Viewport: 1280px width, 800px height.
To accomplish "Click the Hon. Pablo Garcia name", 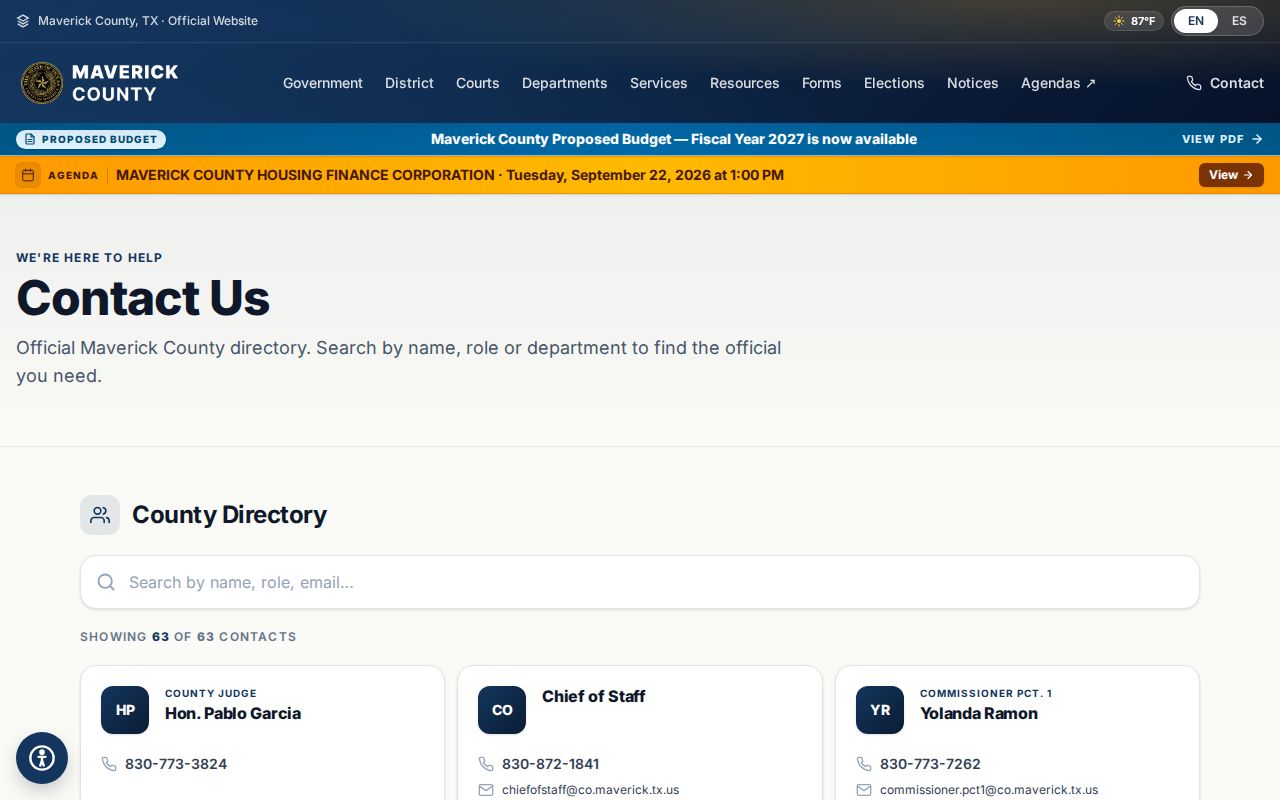I will click(x=233, y=713).
